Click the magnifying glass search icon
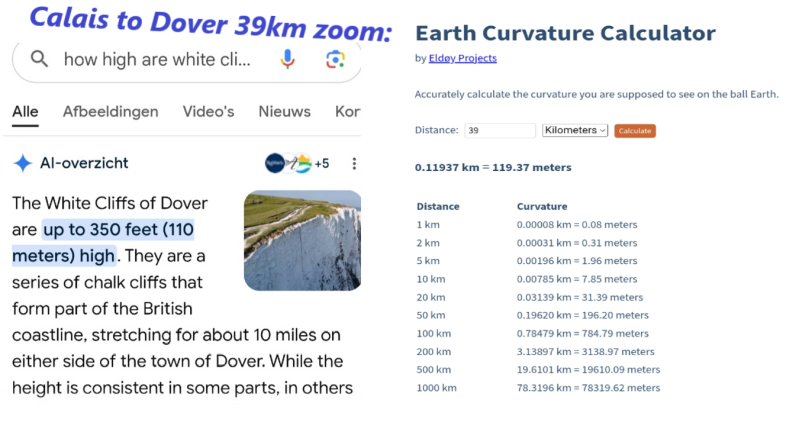The width and height of the screenshot is (799, 432). tap(40, 59)
